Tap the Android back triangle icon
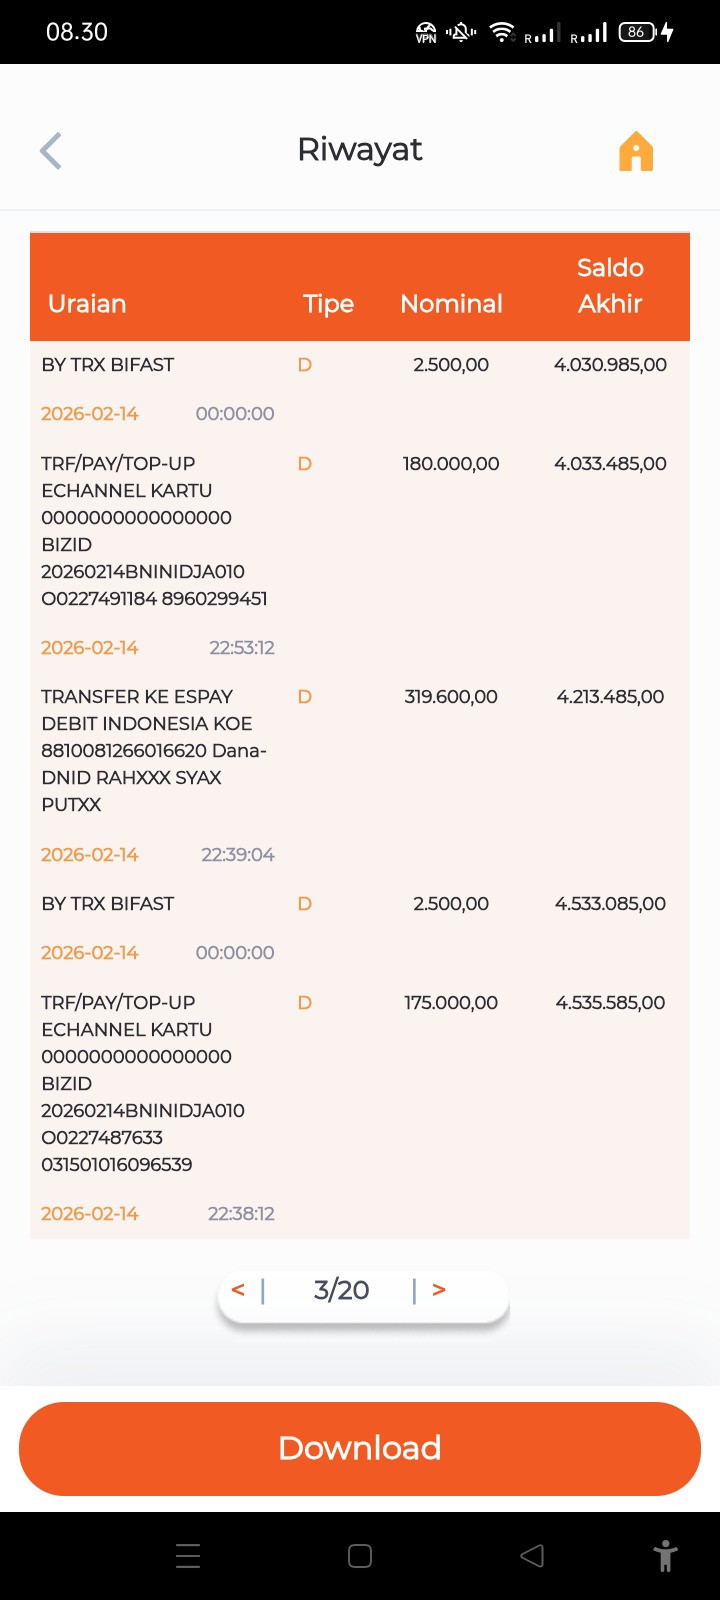The width and height of the screenshot is (720, 1600). coord(532,1556)
